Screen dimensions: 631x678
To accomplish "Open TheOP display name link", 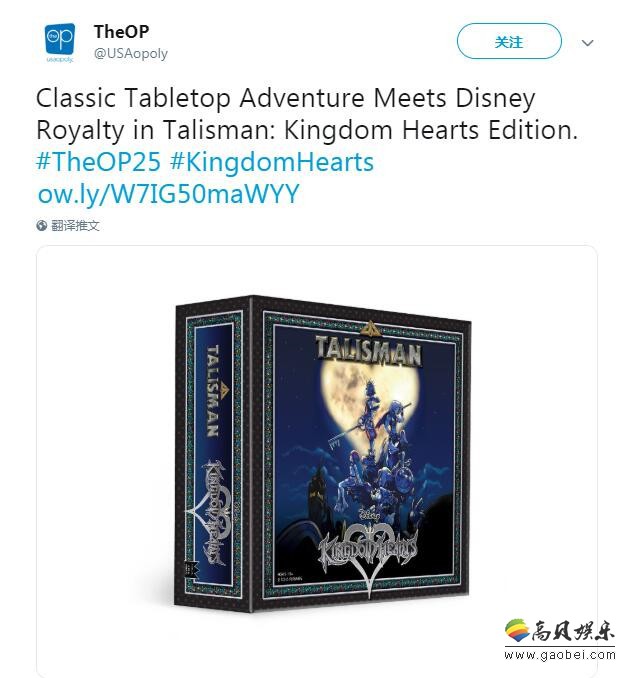I will pyautogui.click(x=122, y=32).
